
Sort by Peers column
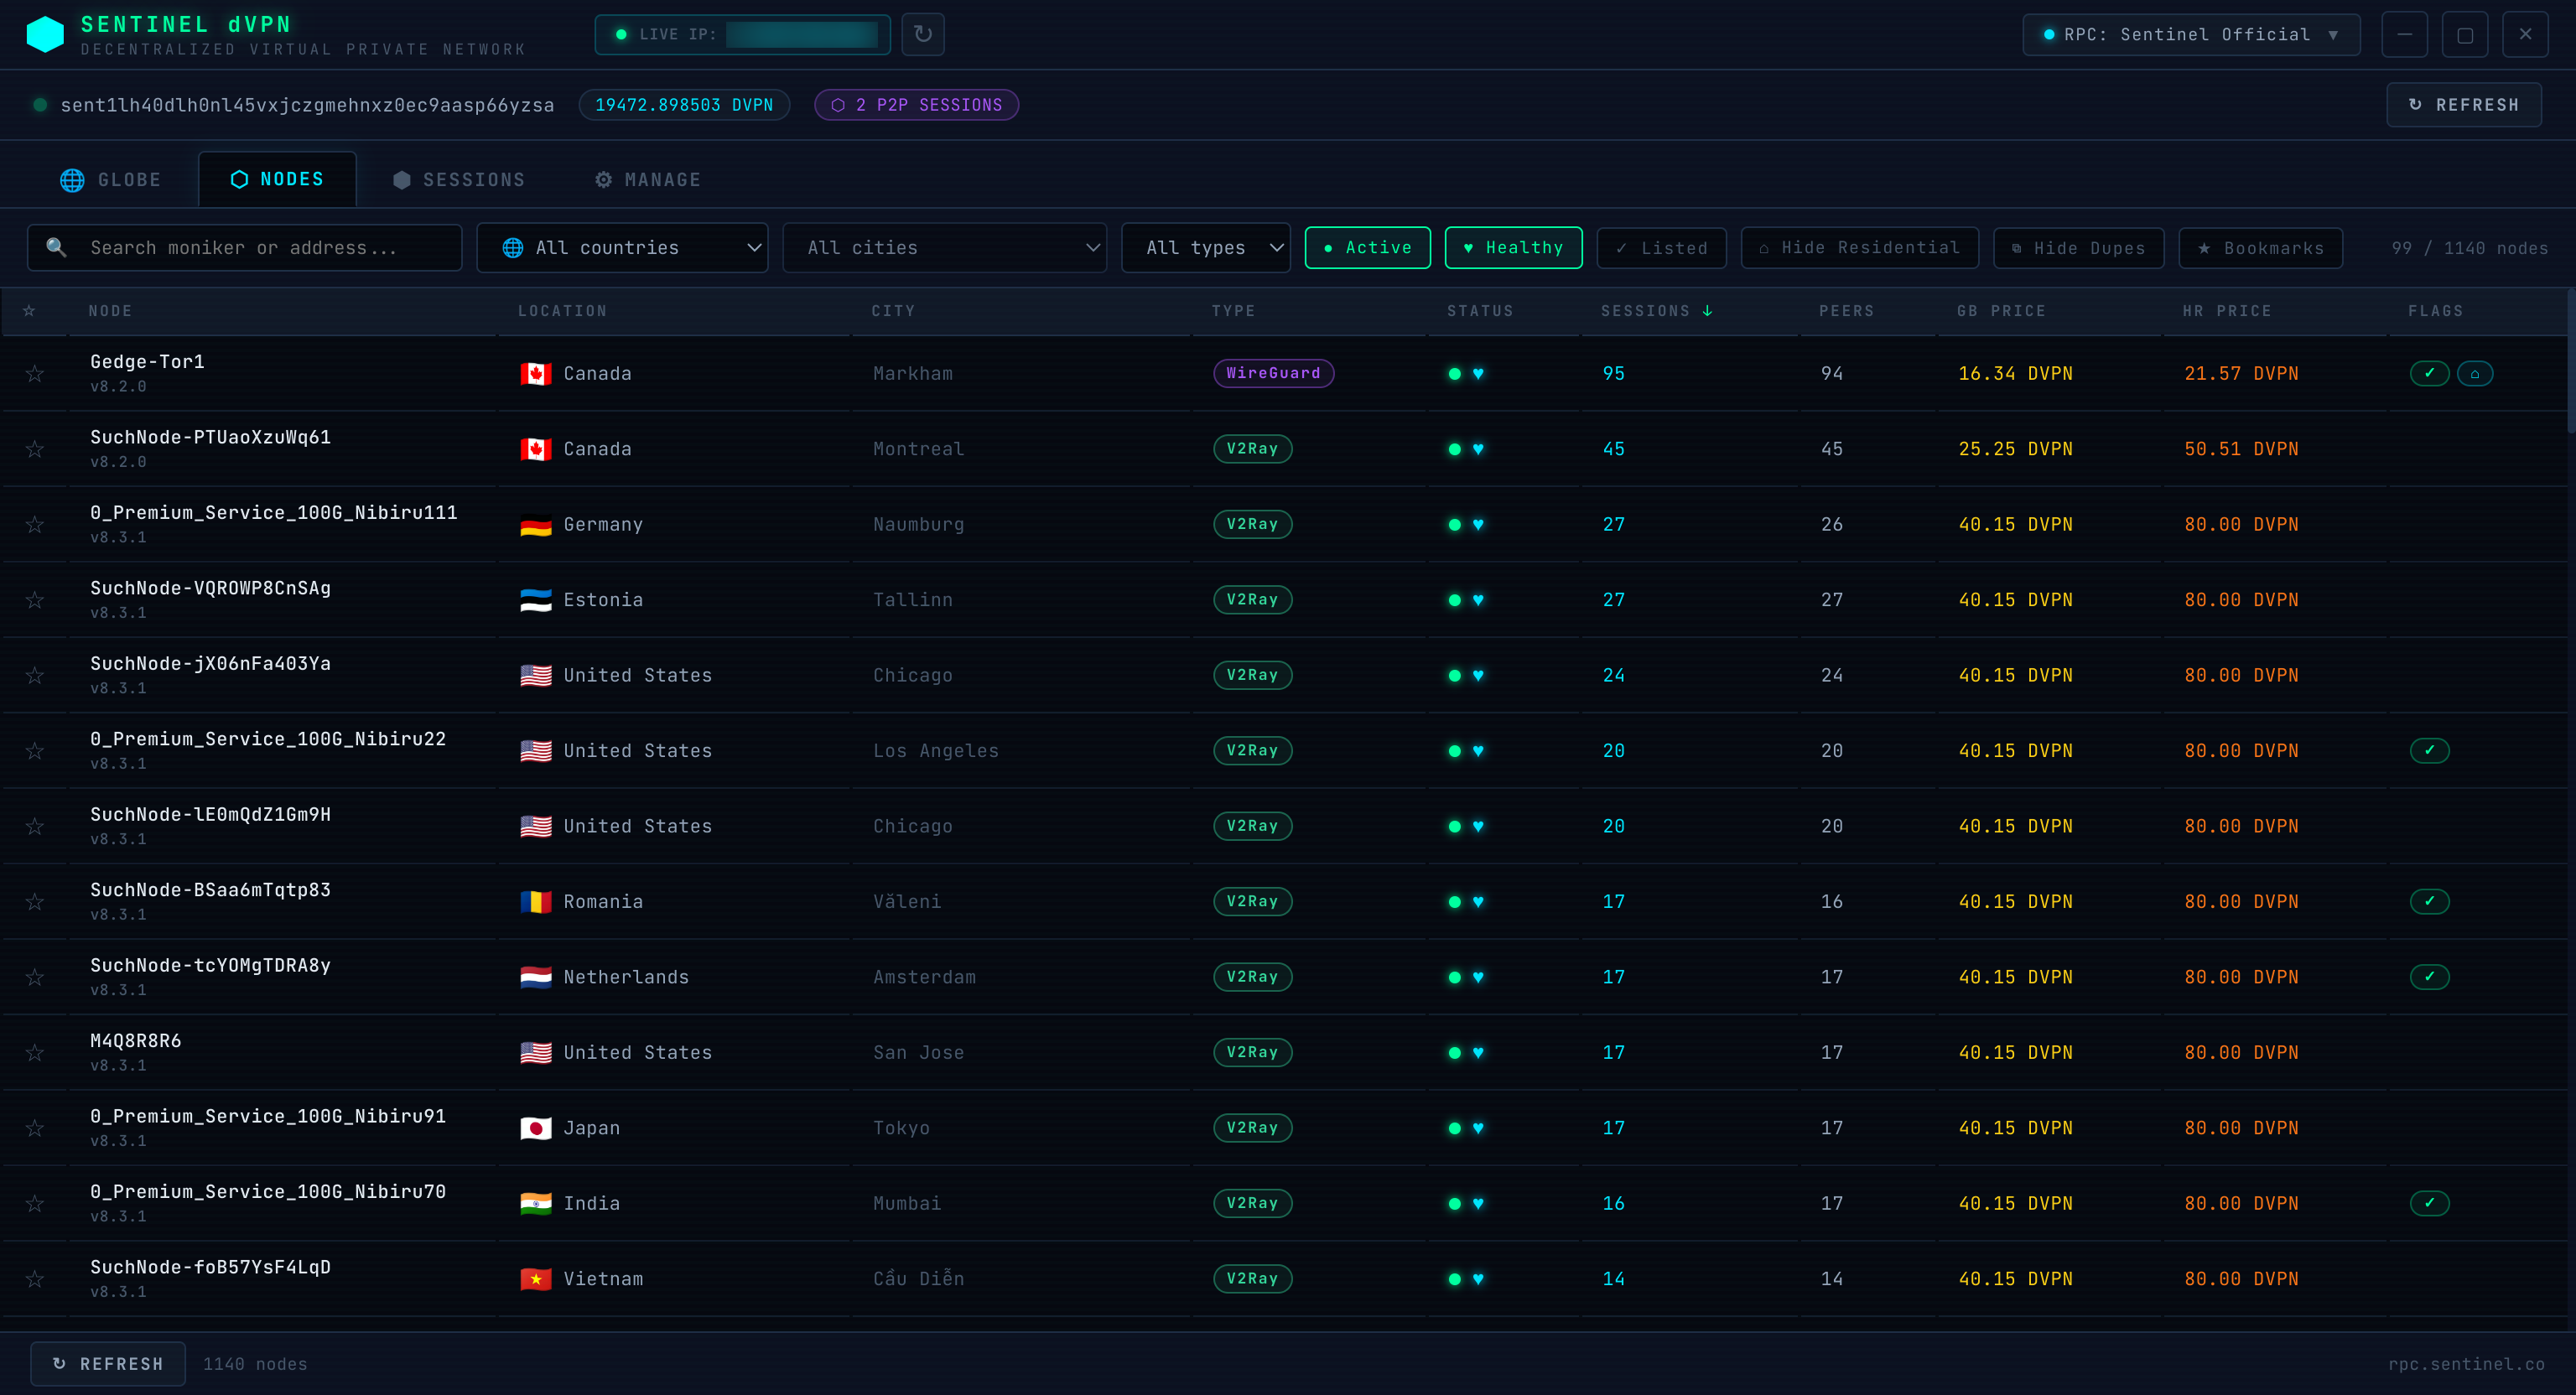[x=1846, y=311]
